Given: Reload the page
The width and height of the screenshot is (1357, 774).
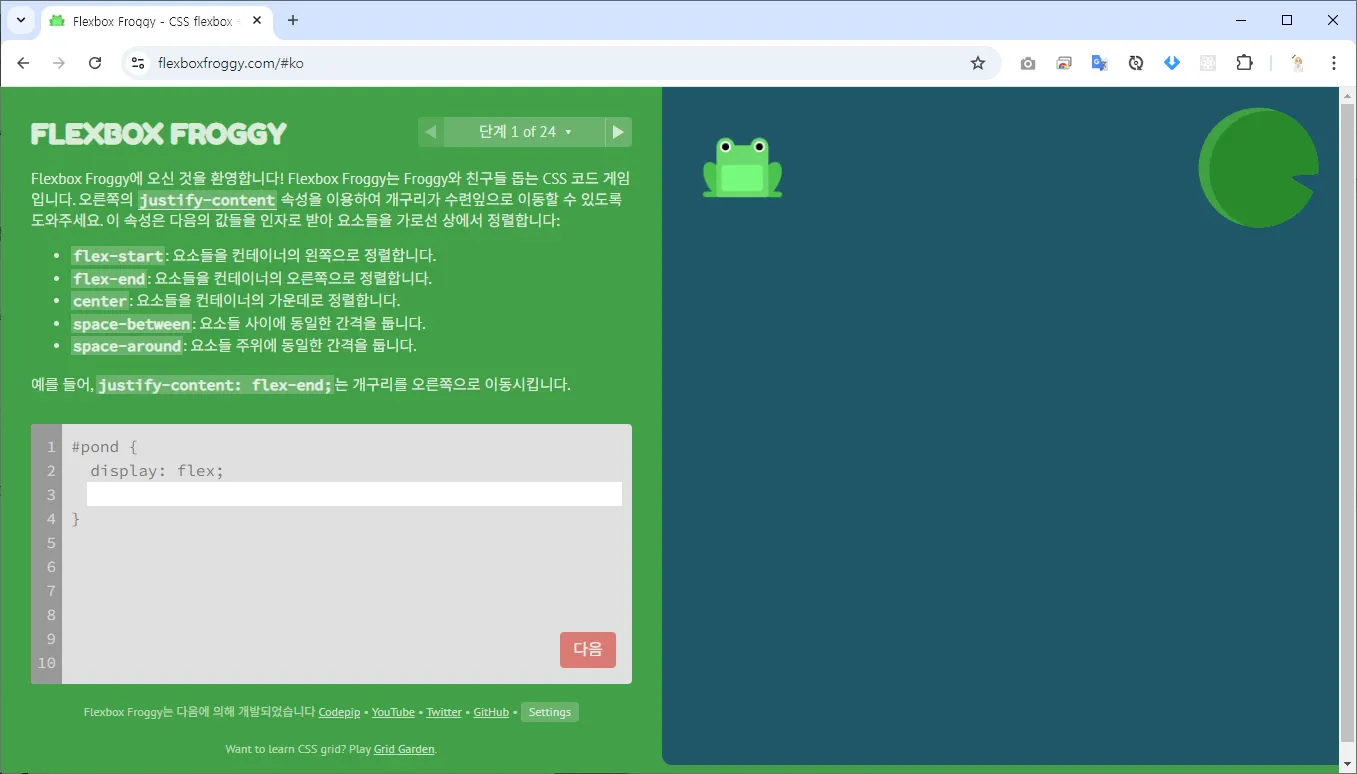Looking at the screenshot, I should click(95, 63).
